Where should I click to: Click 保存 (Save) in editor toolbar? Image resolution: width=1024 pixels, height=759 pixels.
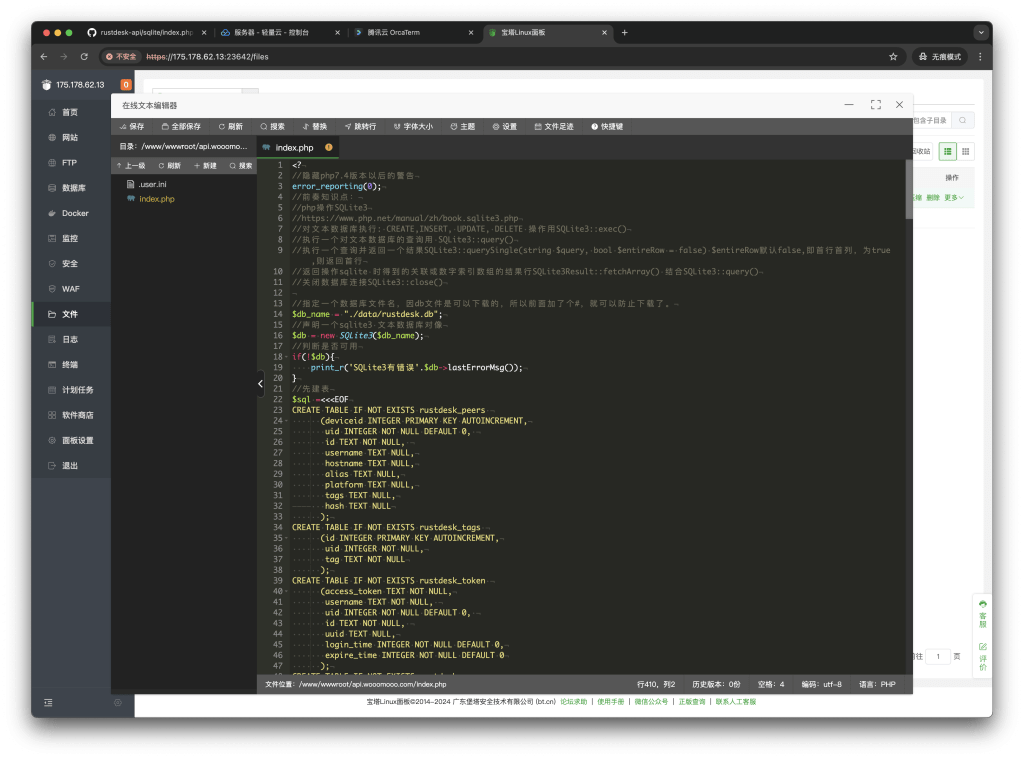[131, 127]
